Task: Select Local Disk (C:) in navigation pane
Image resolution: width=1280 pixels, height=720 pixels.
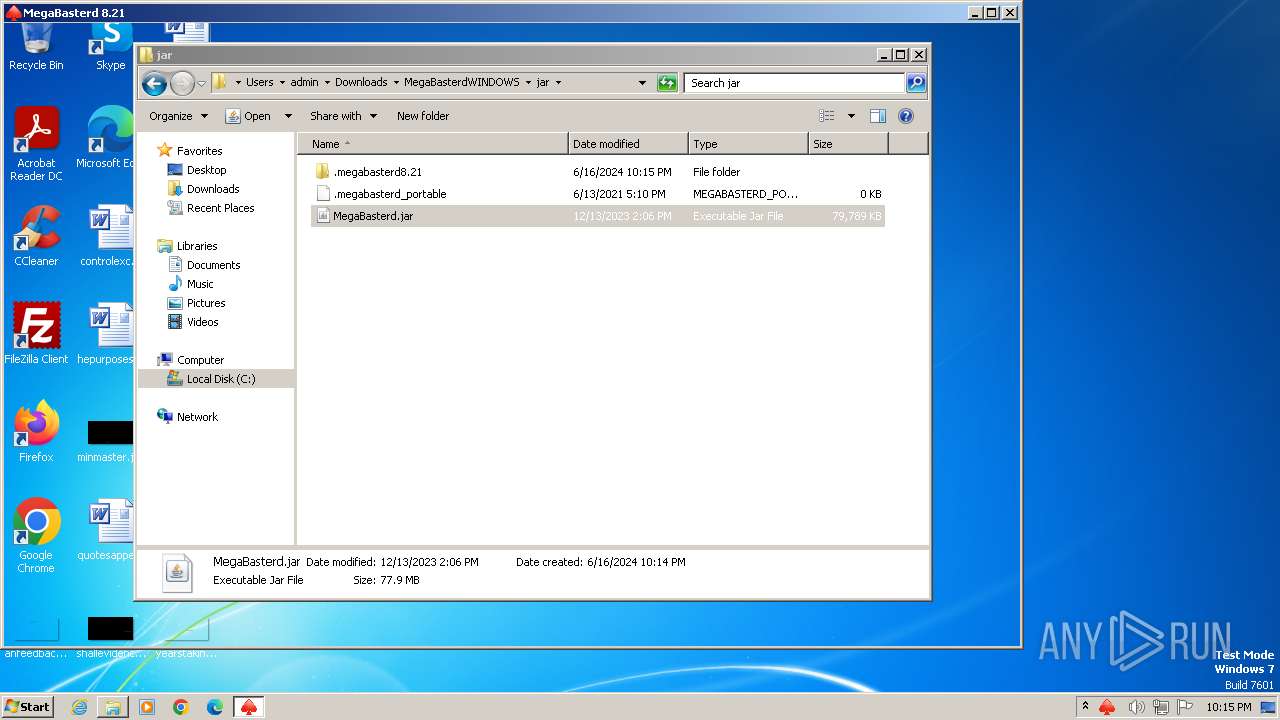Action: [x=216, y=379]
